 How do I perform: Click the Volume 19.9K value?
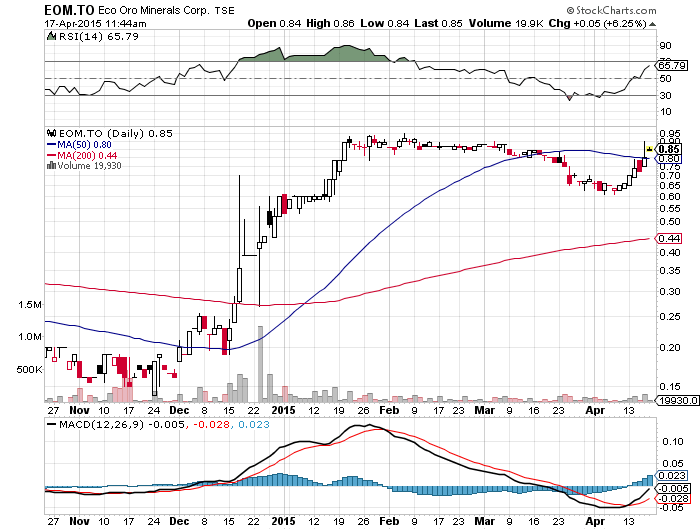[506, 24]
